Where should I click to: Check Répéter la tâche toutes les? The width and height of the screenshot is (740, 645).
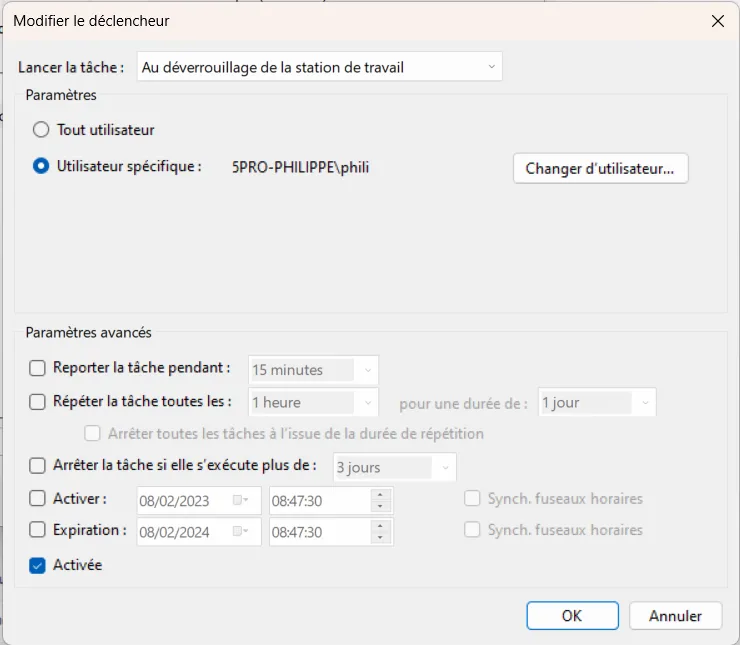[37, 402]
